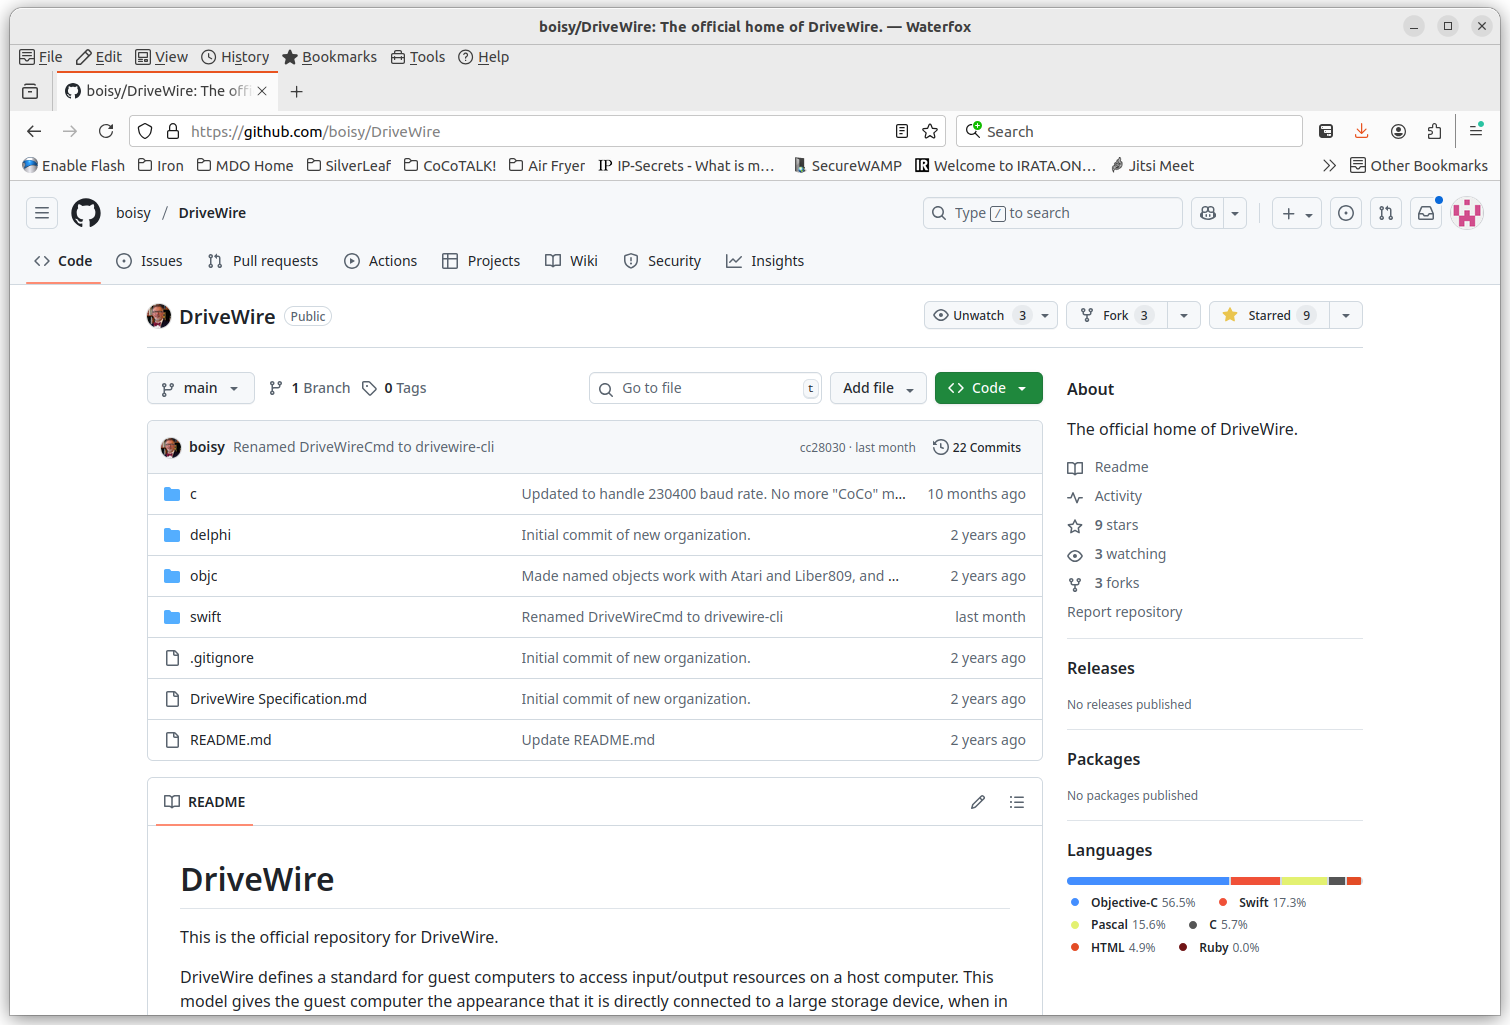
Task: Edit README using the pencil icon
Action: click(x=978, y=802)
